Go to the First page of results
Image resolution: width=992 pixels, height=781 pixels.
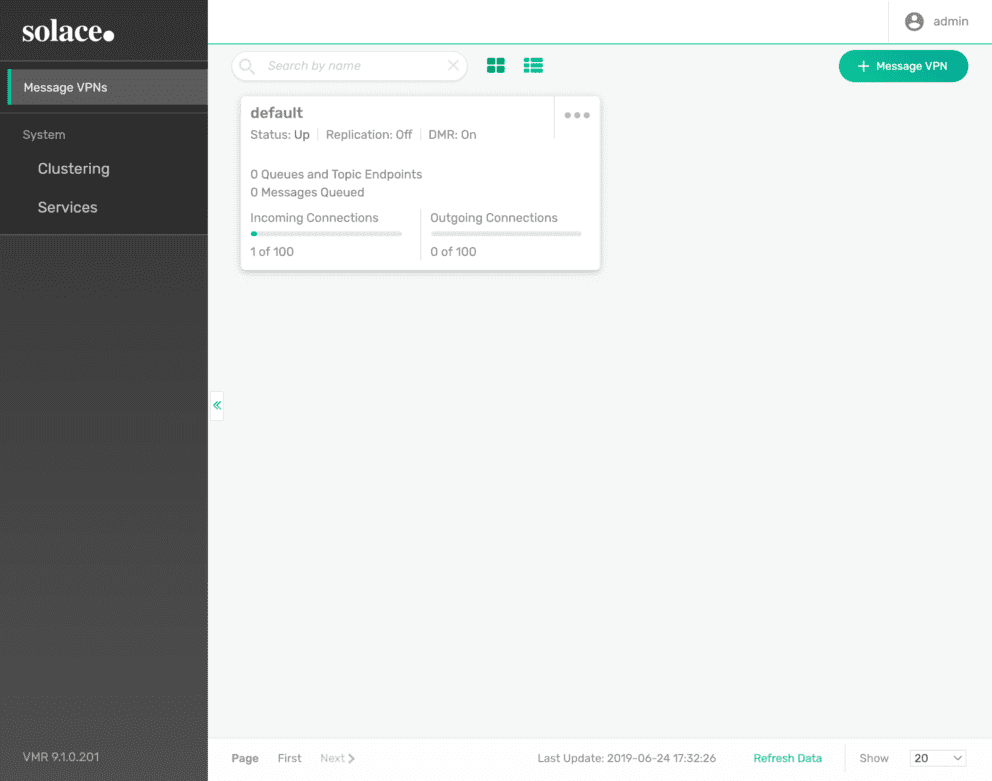(289, 758)
